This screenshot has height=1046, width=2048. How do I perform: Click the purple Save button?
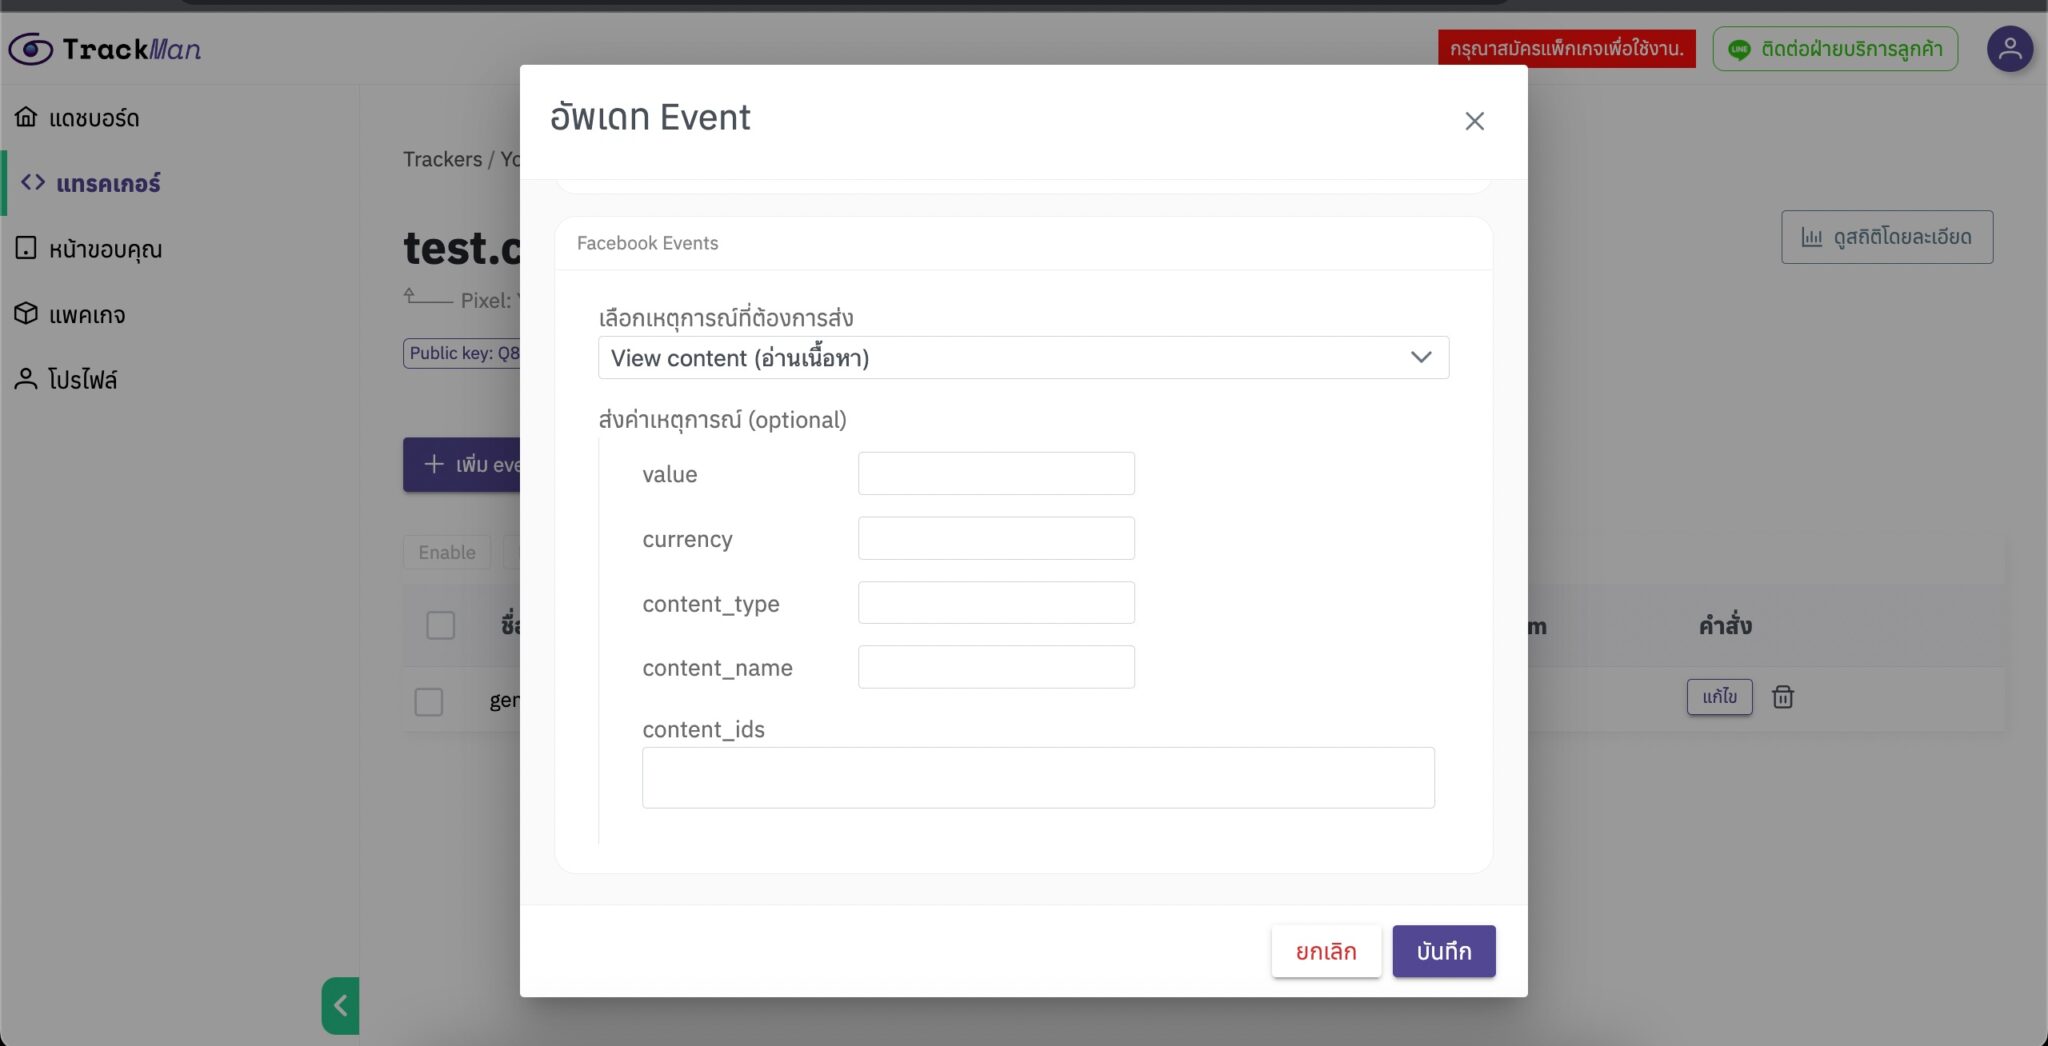(1443, 951)
